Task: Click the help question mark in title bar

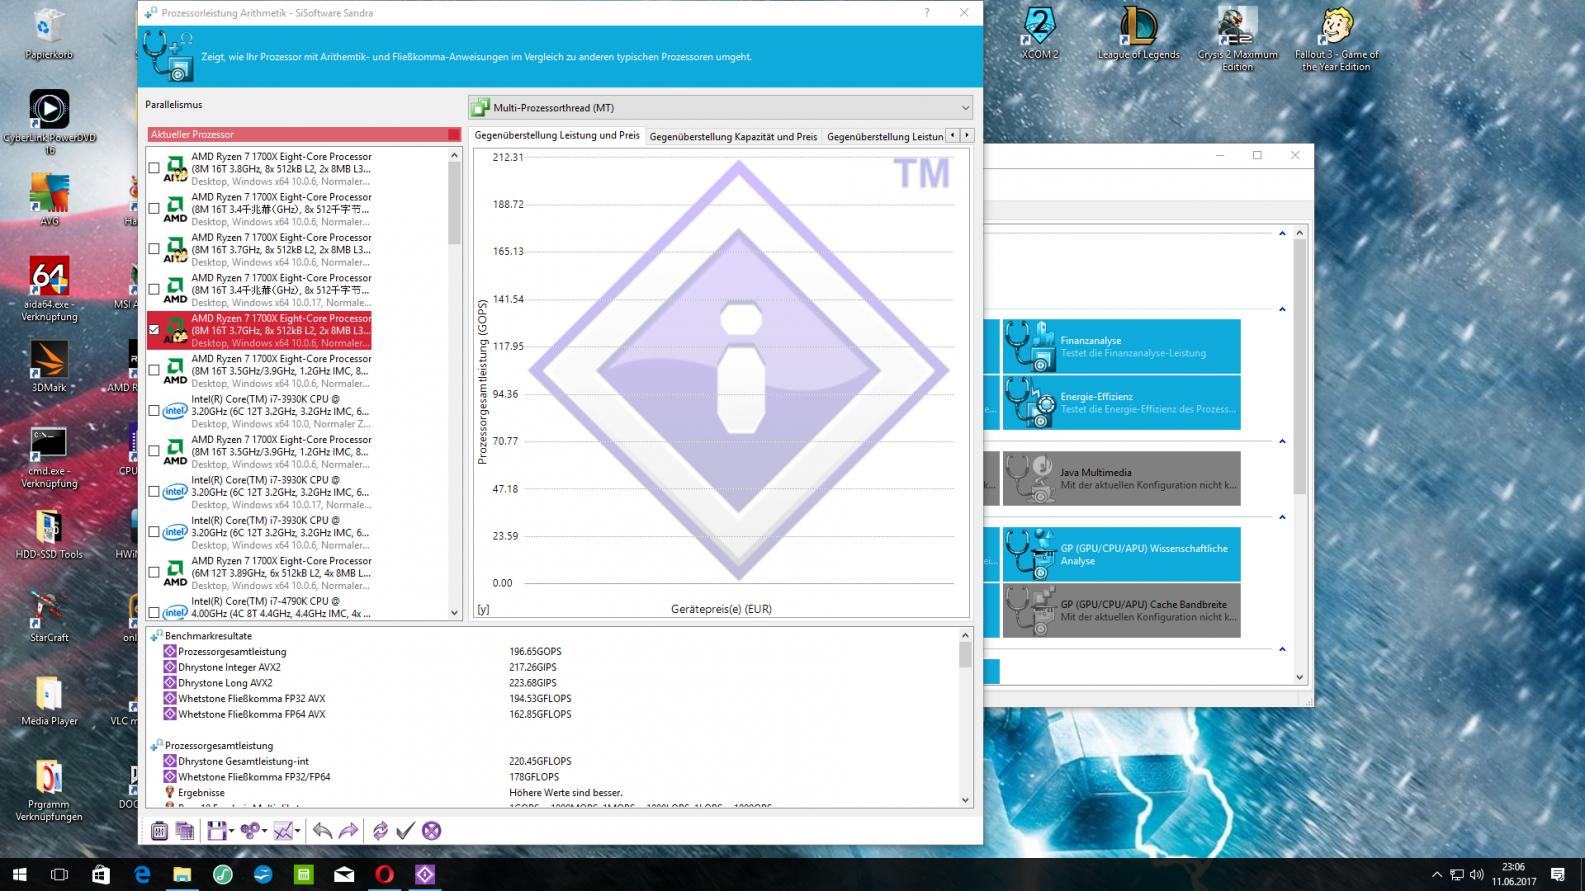Action: (926, 13)
